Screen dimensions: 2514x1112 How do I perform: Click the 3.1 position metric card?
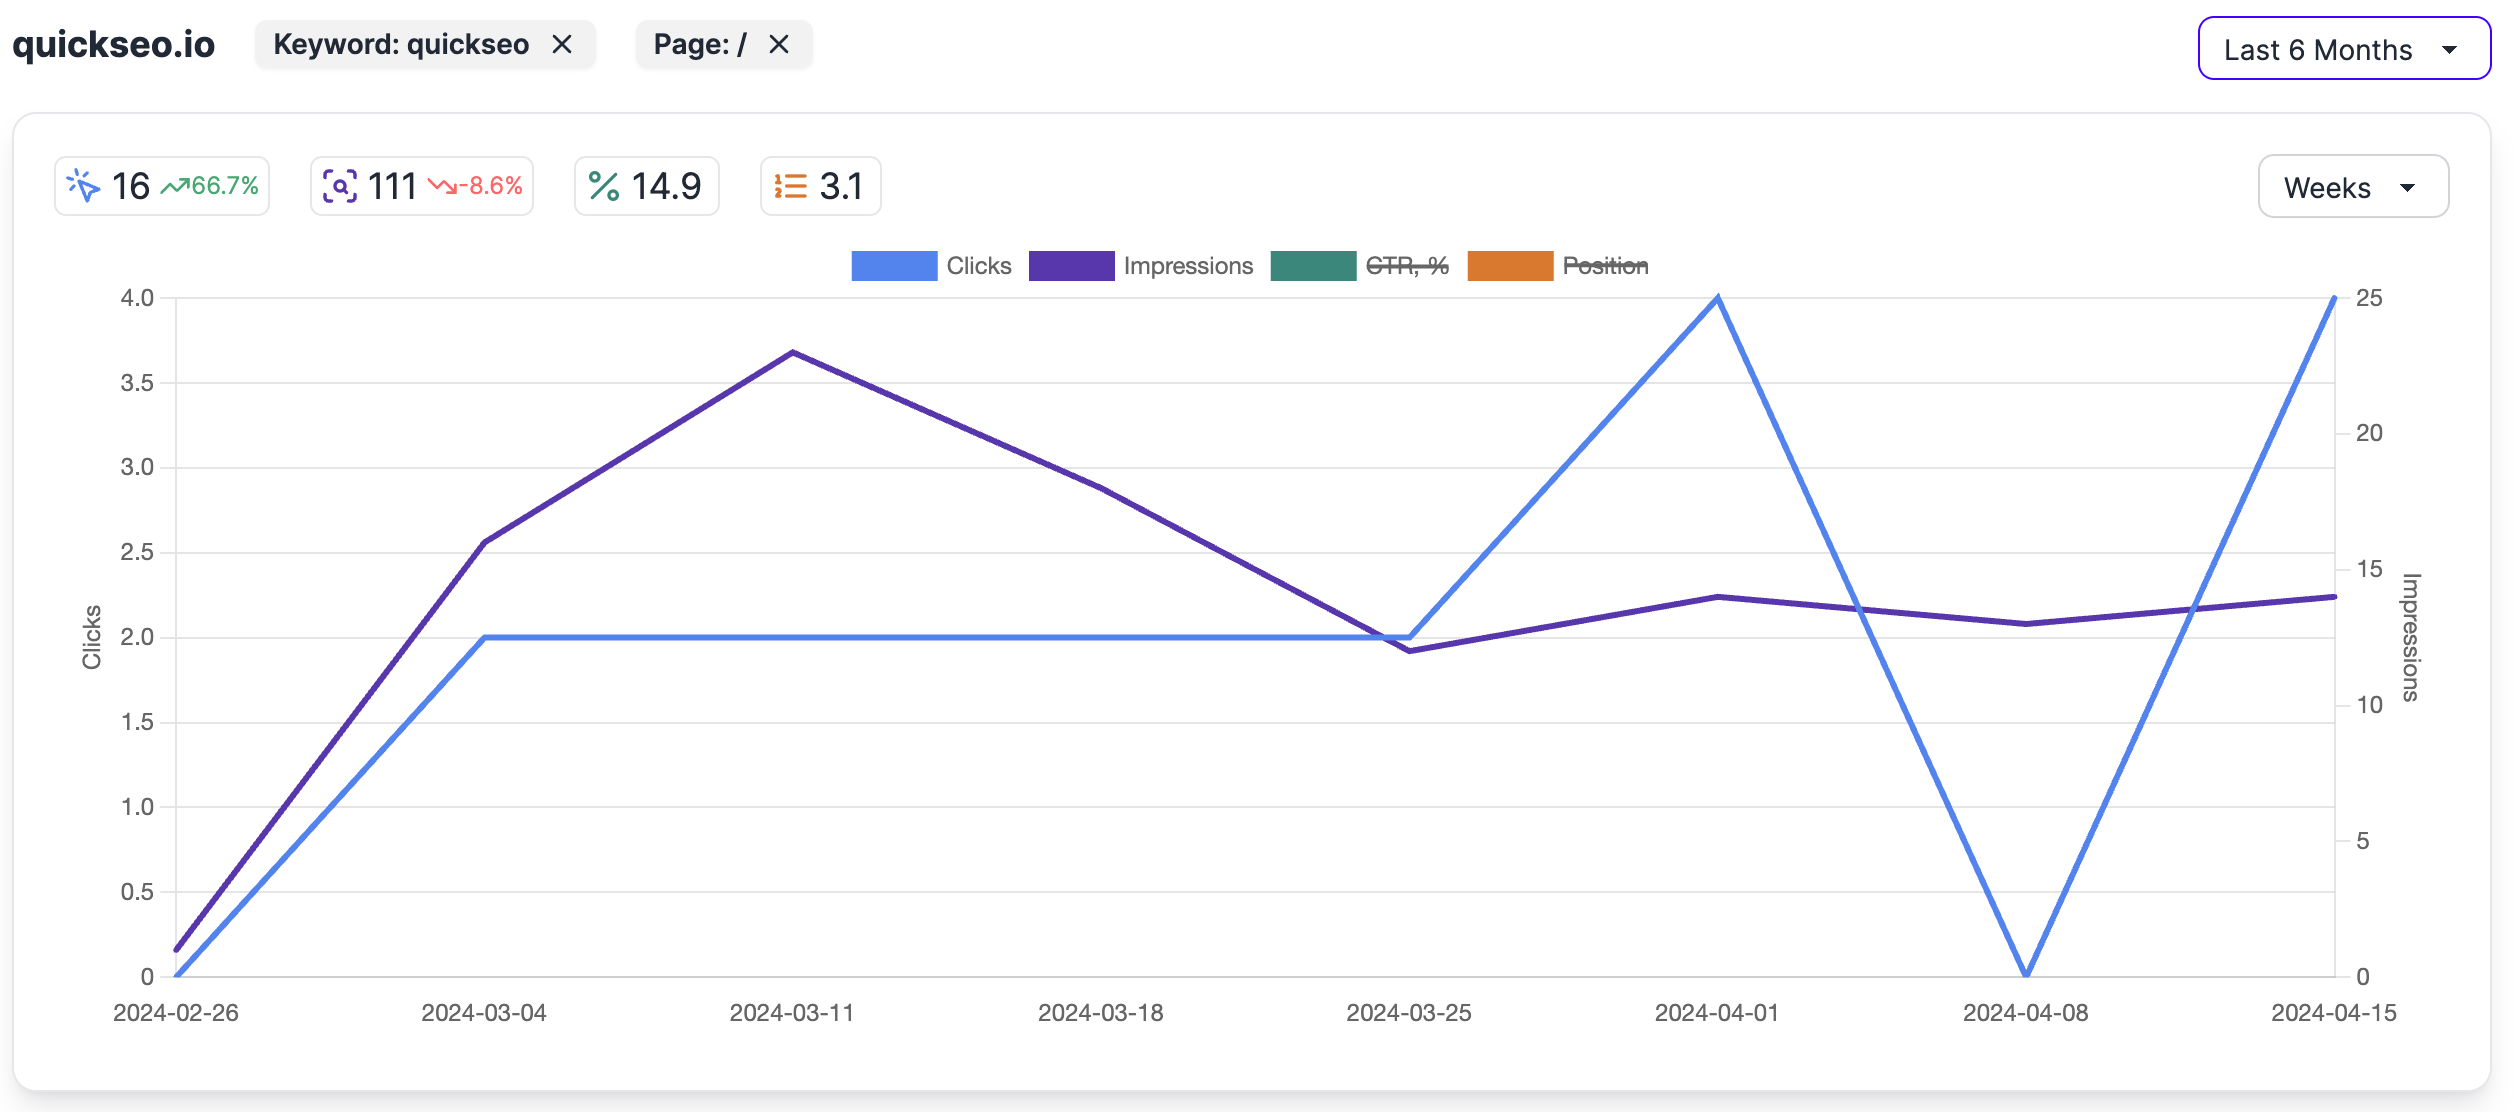821,186
